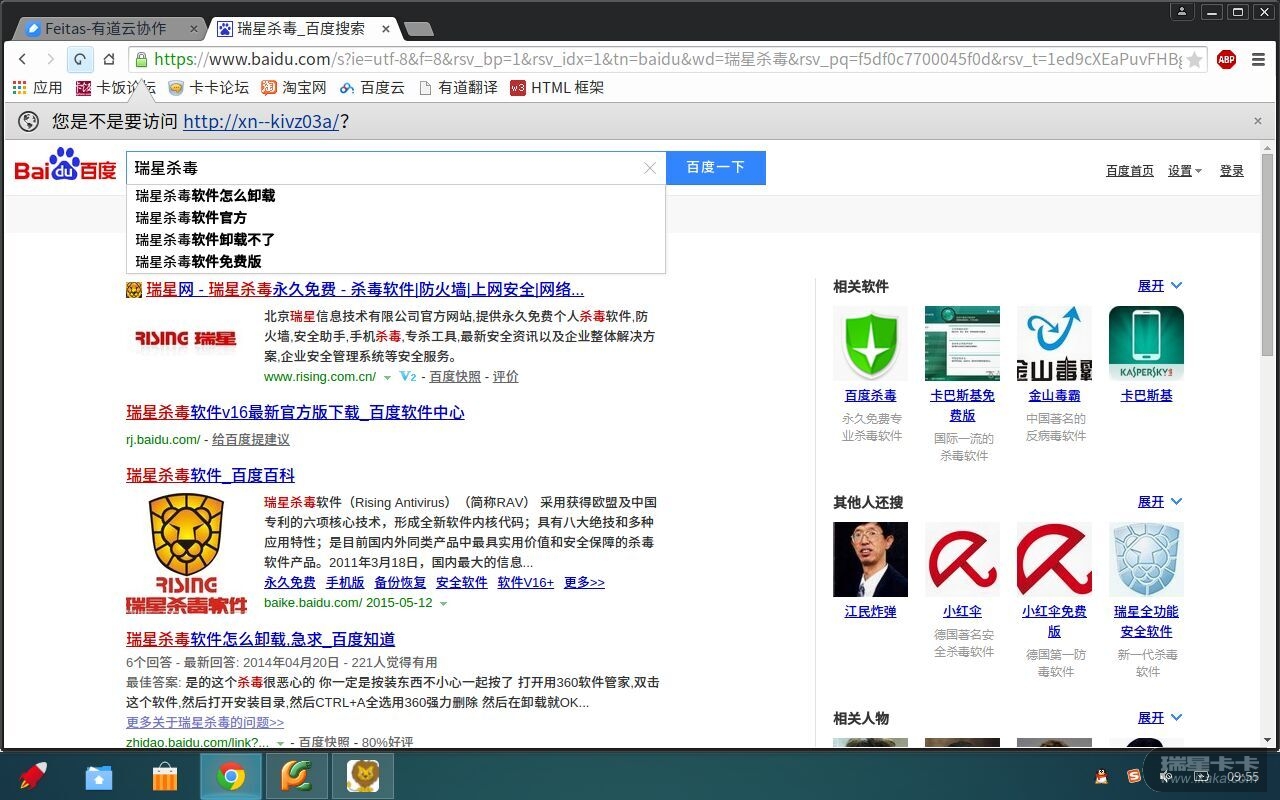The height and width of the screenshot is (800, 1280).
Task: Expand the 相关人物 section
Action: pos(1160,718)
